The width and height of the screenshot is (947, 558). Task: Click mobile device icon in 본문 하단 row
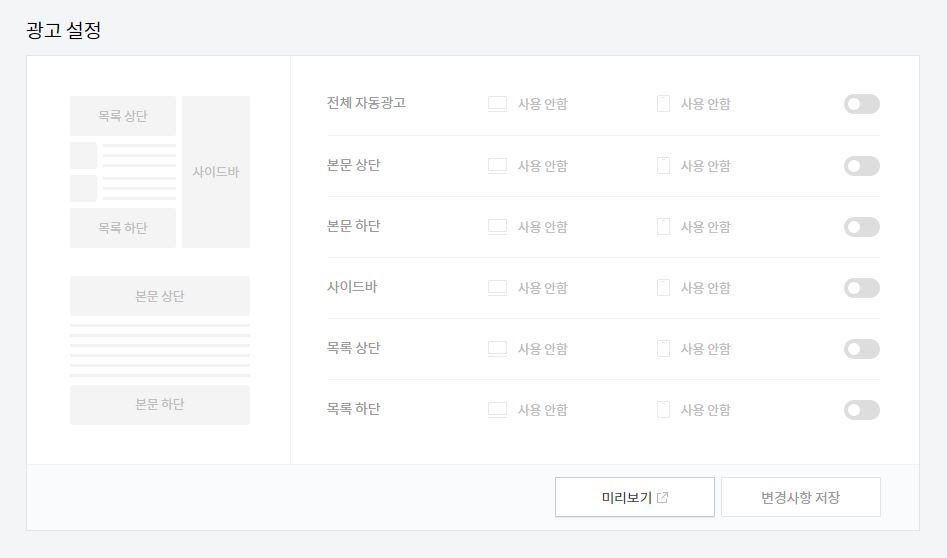point(663,226)
